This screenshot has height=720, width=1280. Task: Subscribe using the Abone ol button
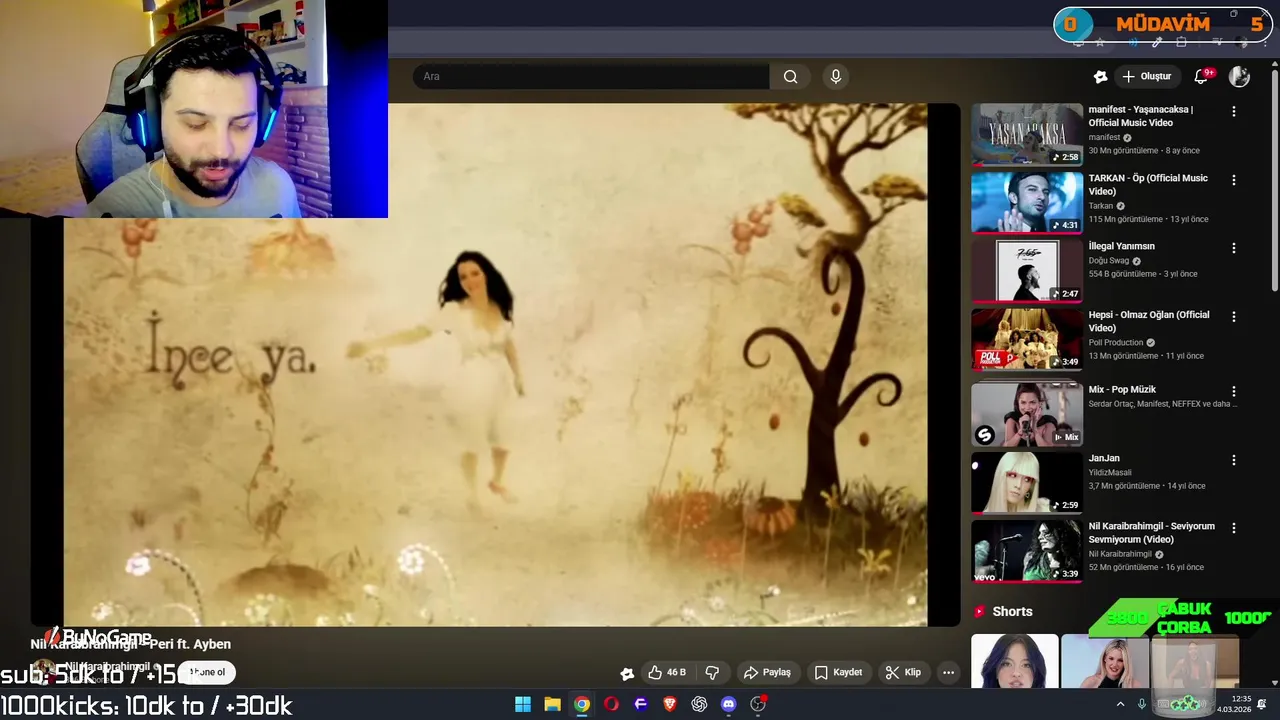(x=207, y=672)
